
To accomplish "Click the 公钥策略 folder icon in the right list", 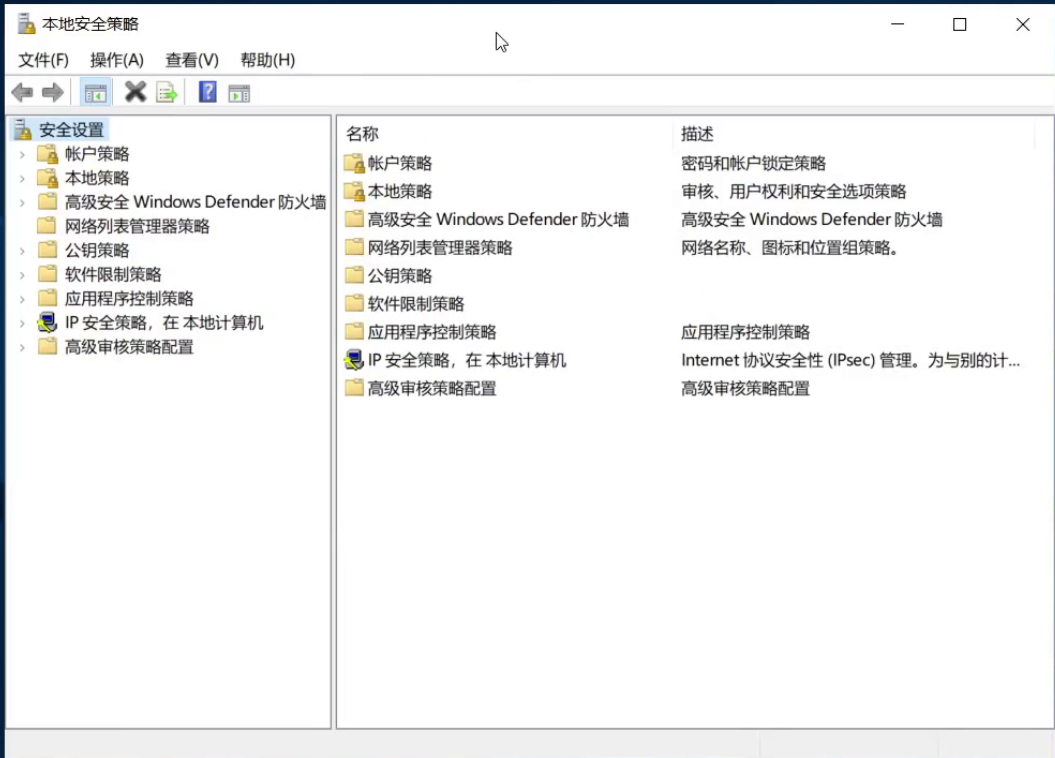I will tap(354, 274).
